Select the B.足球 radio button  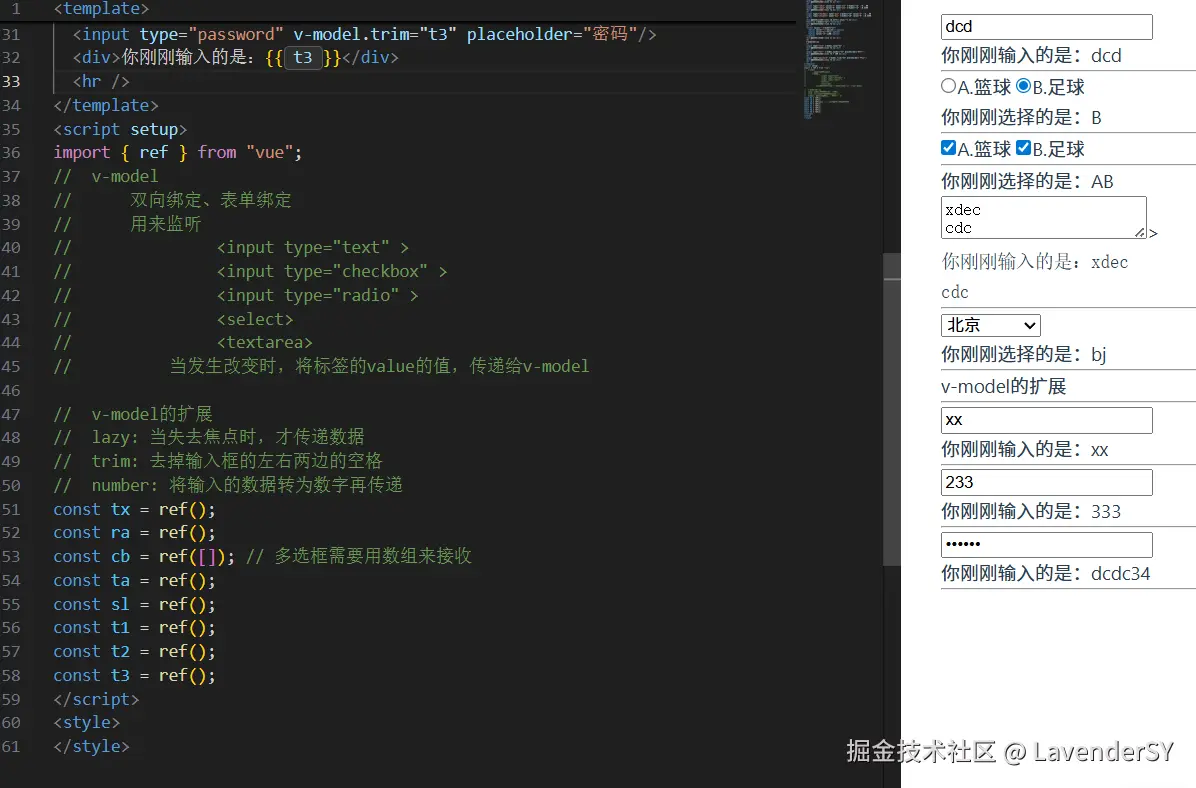(x=1023, y=87)
